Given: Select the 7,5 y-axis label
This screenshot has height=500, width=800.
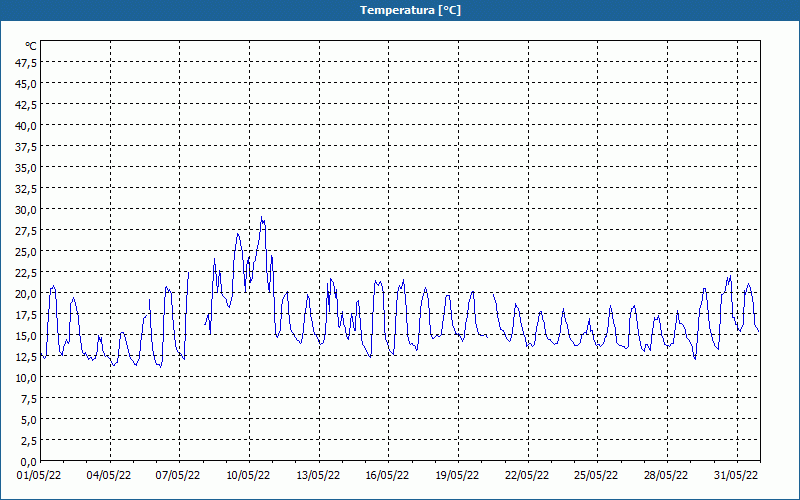Looking at the screenshot, I should tap(29, 399).
